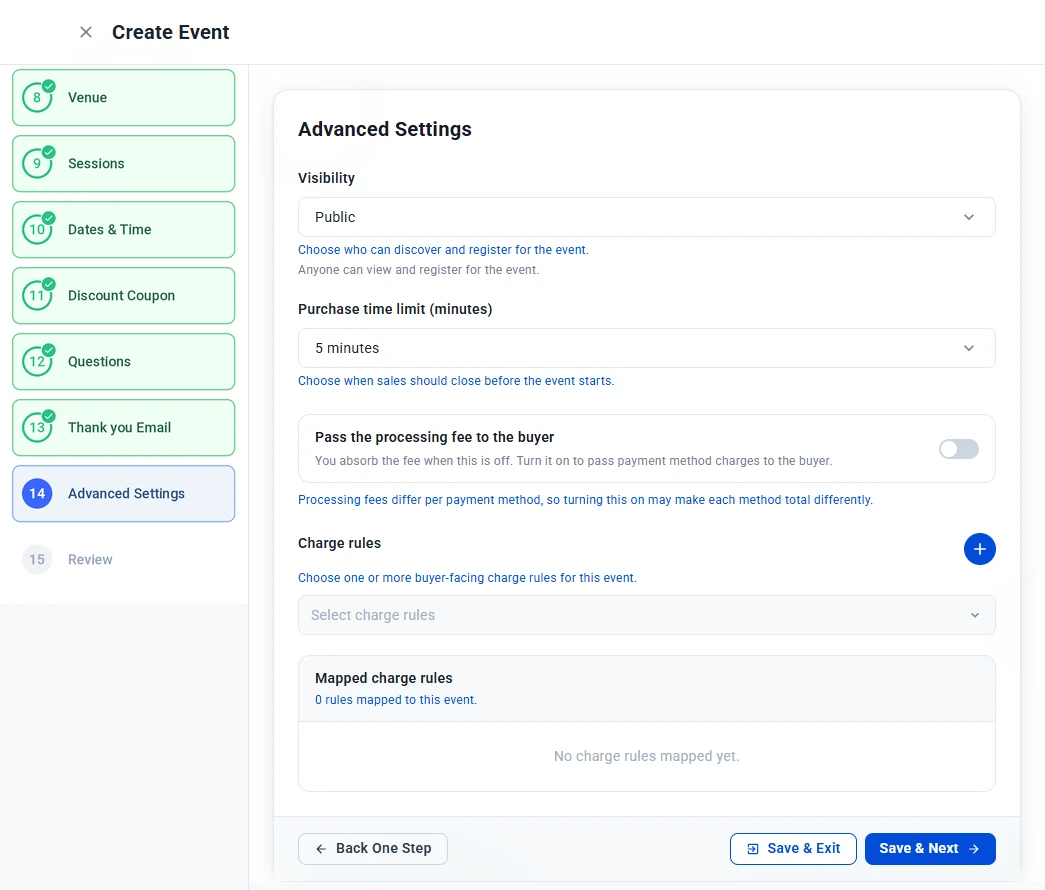Click the Mapped charge rules heading
Screen dimensions: 1045x890
[x=383, y=678]
